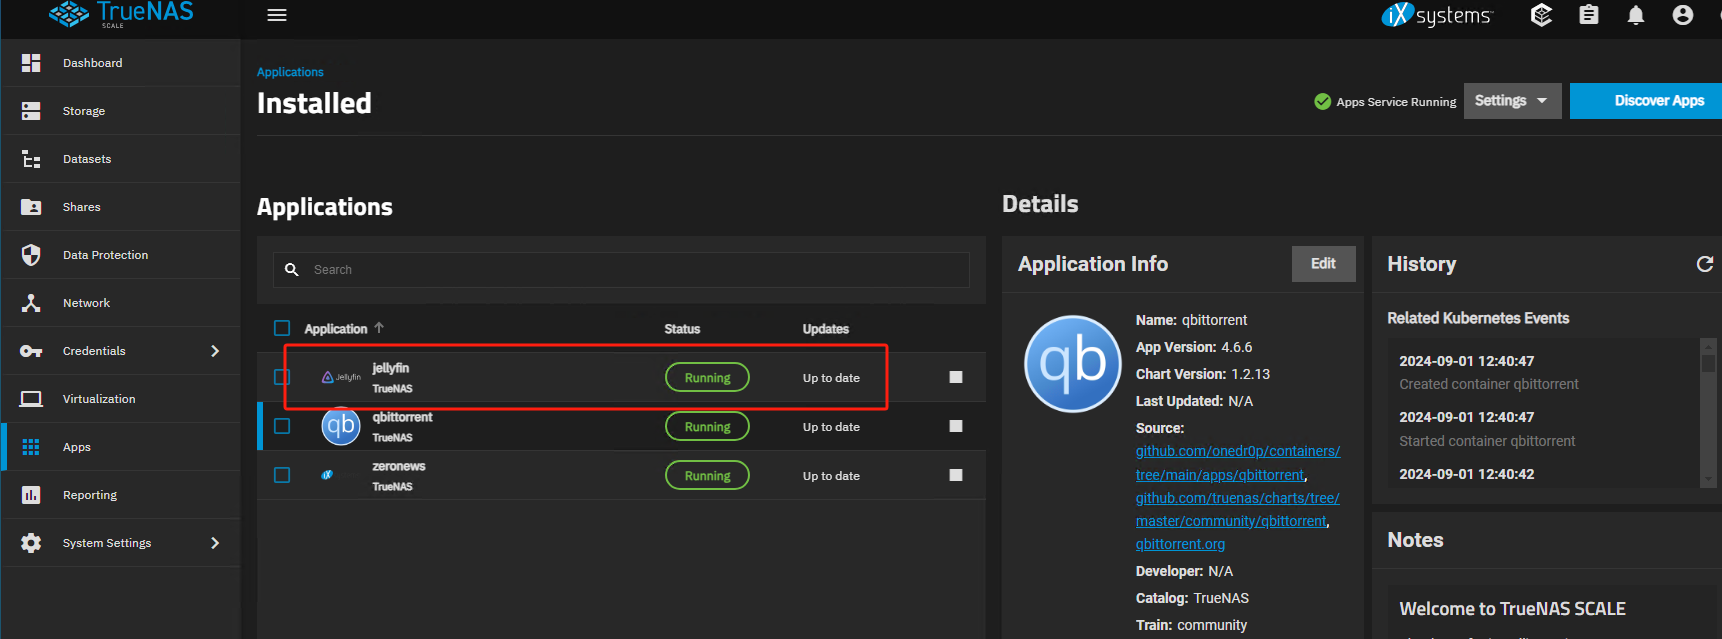Click the jellyfin app logo
Image resolution: width=1722 pixels, height=639 pixels.
(x=341, y=377)
